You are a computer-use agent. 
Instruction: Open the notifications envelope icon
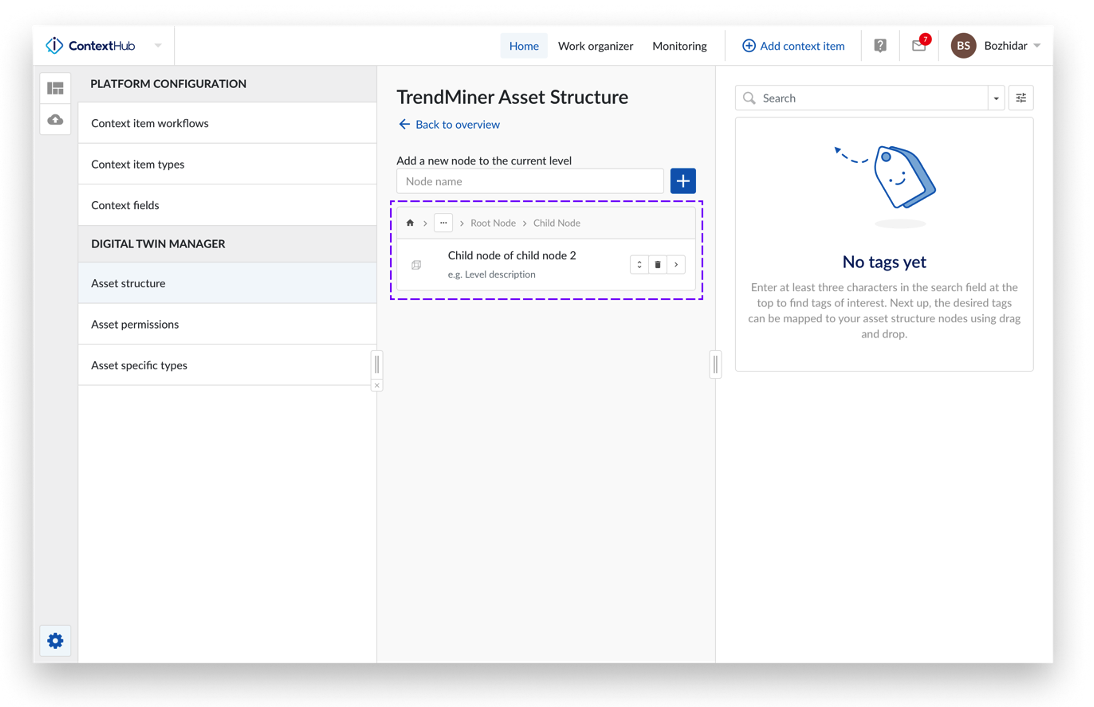918,46
